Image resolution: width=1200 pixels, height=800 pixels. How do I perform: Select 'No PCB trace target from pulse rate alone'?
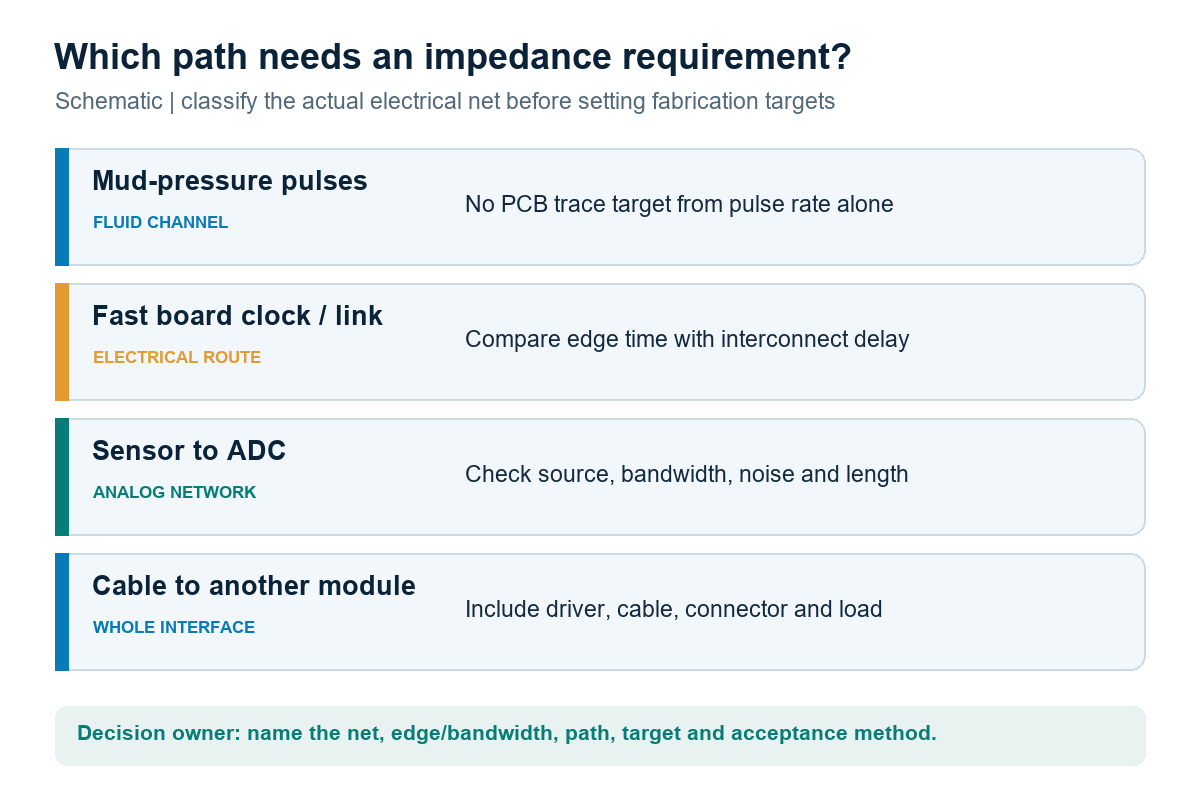[679, 204]
